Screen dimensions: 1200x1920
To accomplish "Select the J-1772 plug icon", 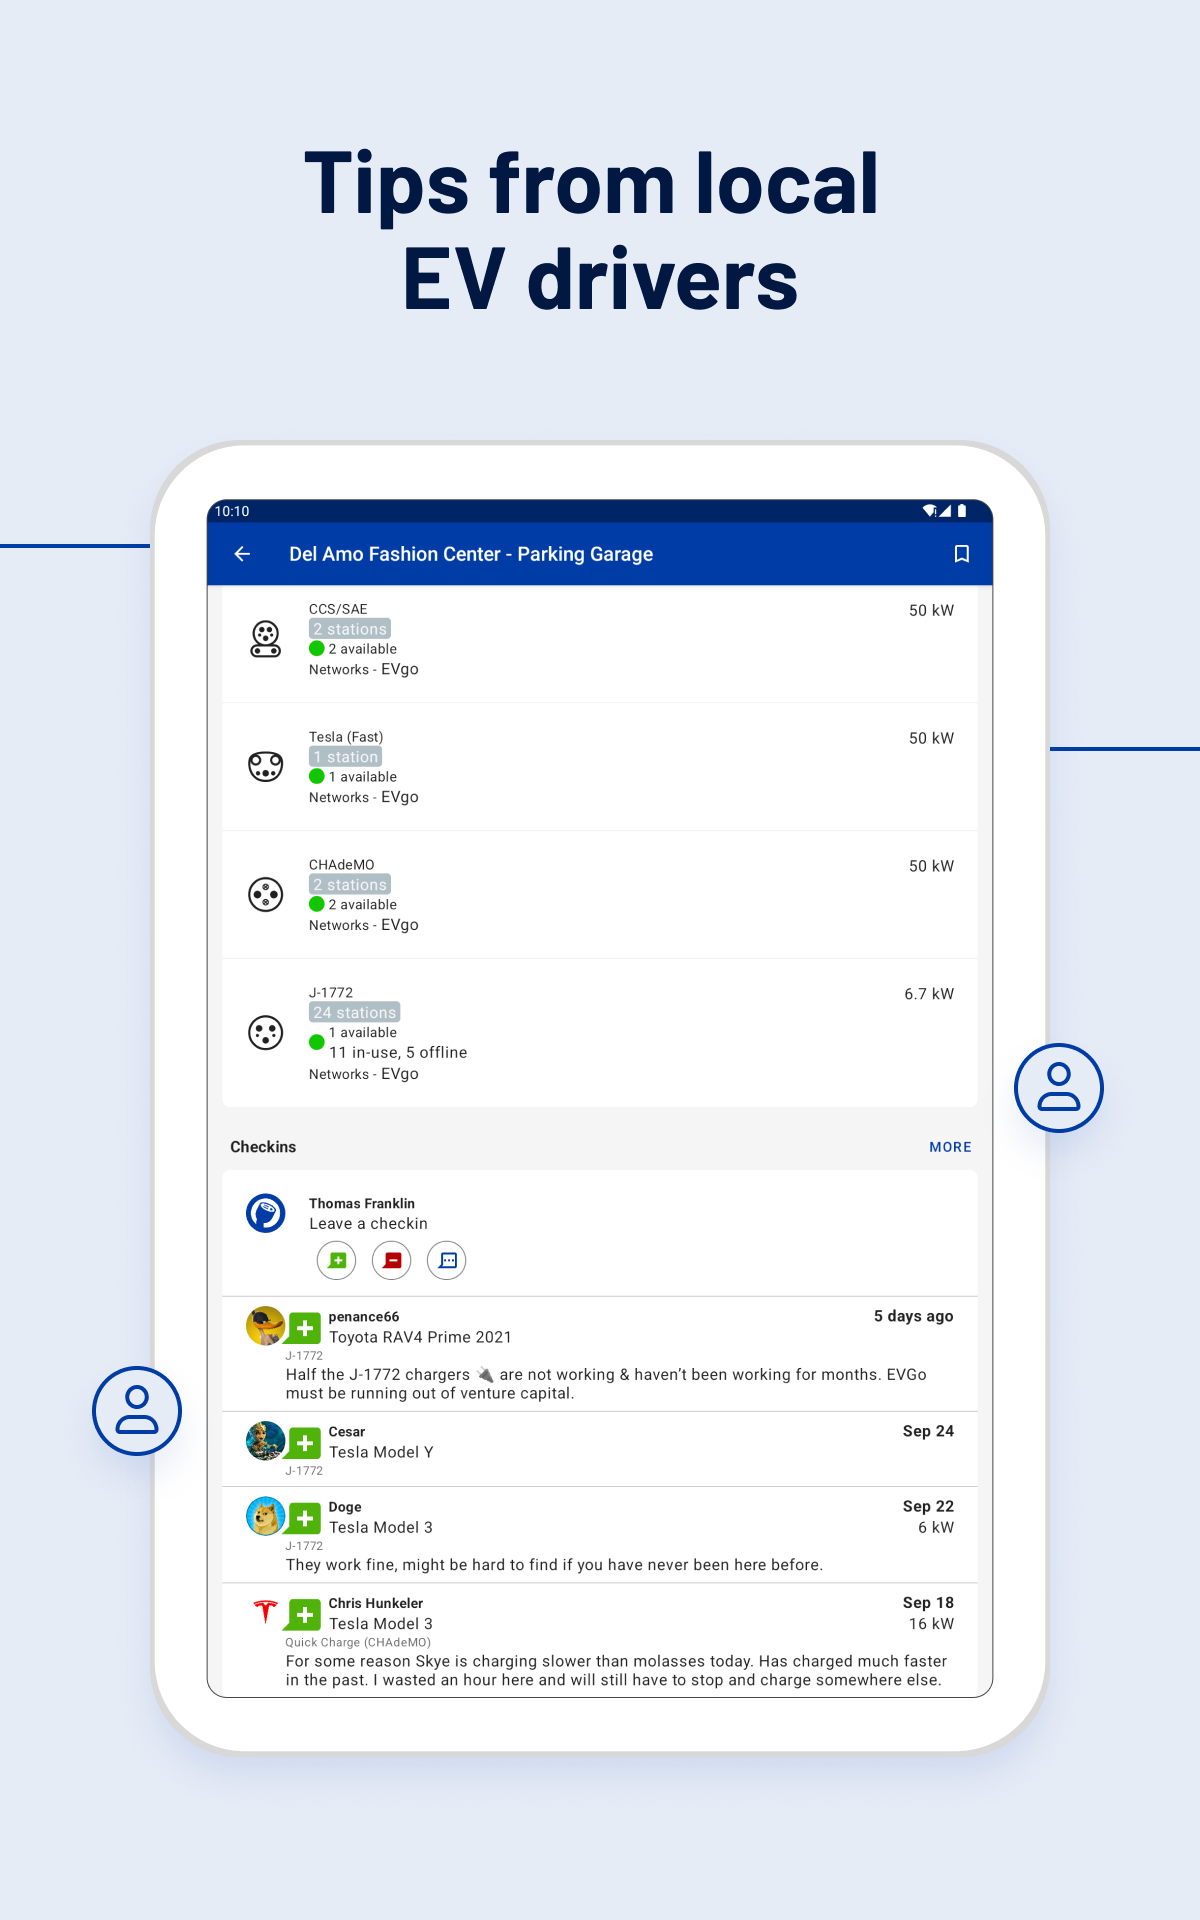I will point(265,1033).
